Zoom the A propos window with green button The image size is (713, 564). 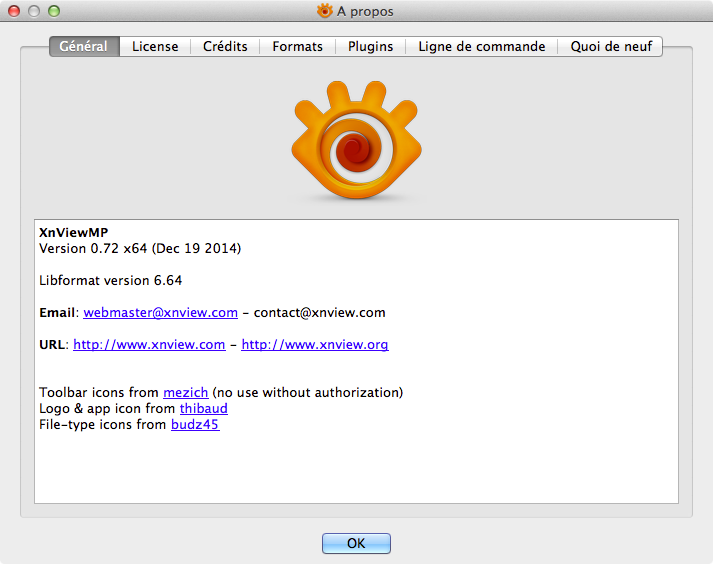click(54, 11)
